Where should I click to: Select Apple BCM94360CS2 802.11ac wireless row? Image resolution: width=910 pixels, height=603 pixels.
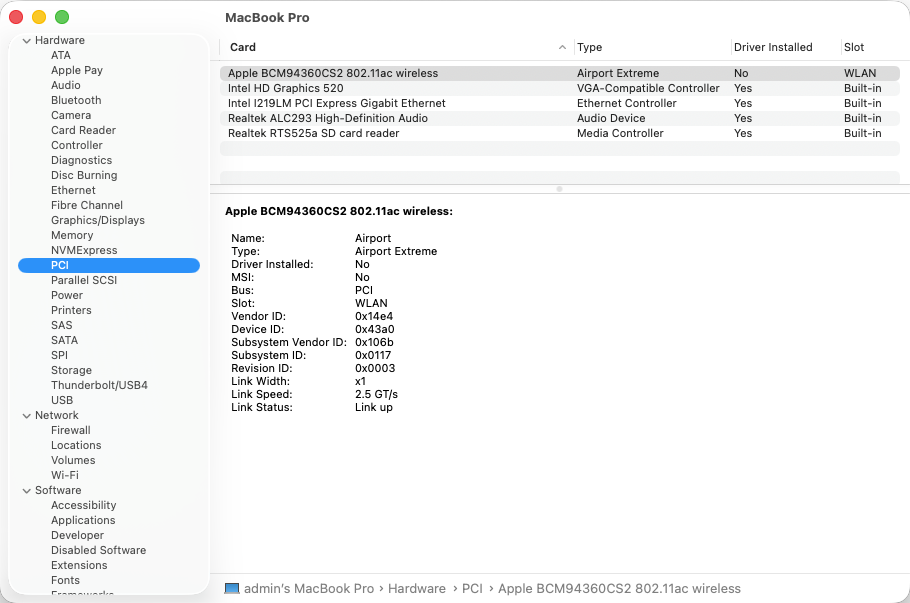559,74
